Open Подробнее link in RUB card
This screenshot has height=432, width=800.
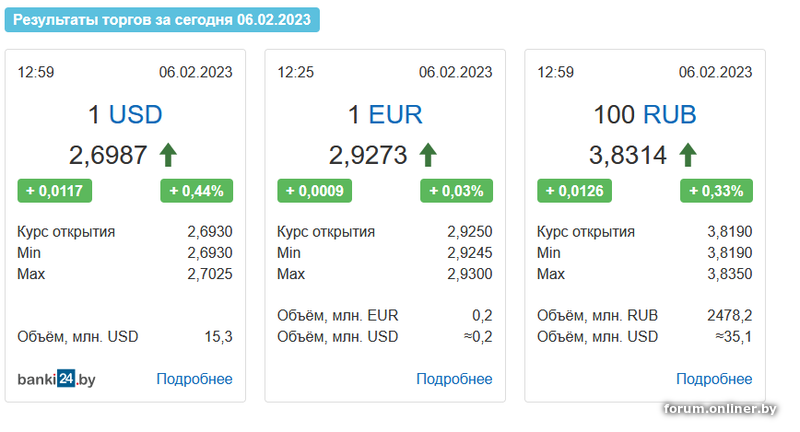(x=714, y=379)
